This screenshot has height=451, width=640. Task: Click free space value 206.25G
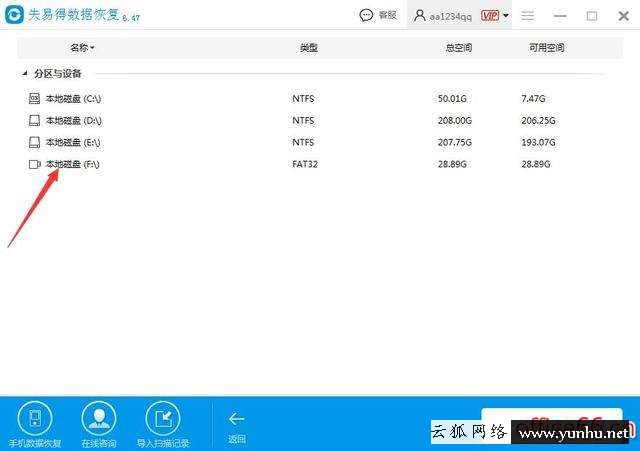coord(538,121)
